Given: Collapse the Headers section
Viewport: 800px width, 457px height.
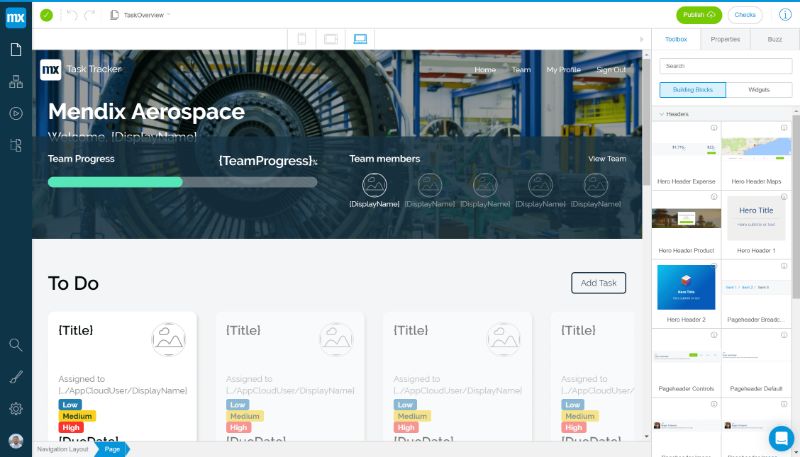Looking at the screenshot, I should (x=662, y=114).
